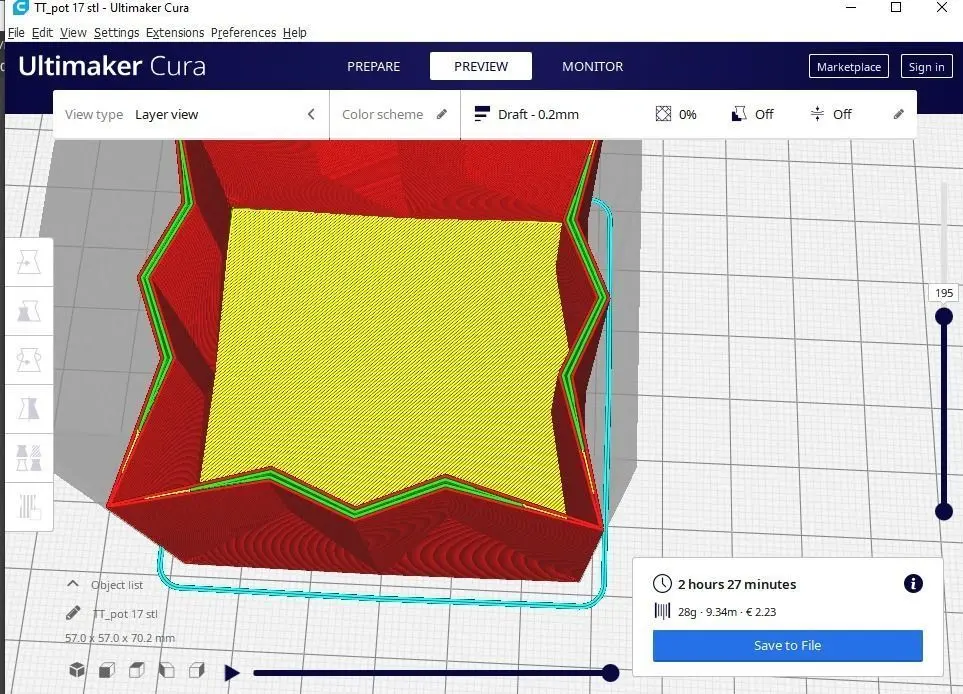Click the adhesion Off icon

click(817, 114)
